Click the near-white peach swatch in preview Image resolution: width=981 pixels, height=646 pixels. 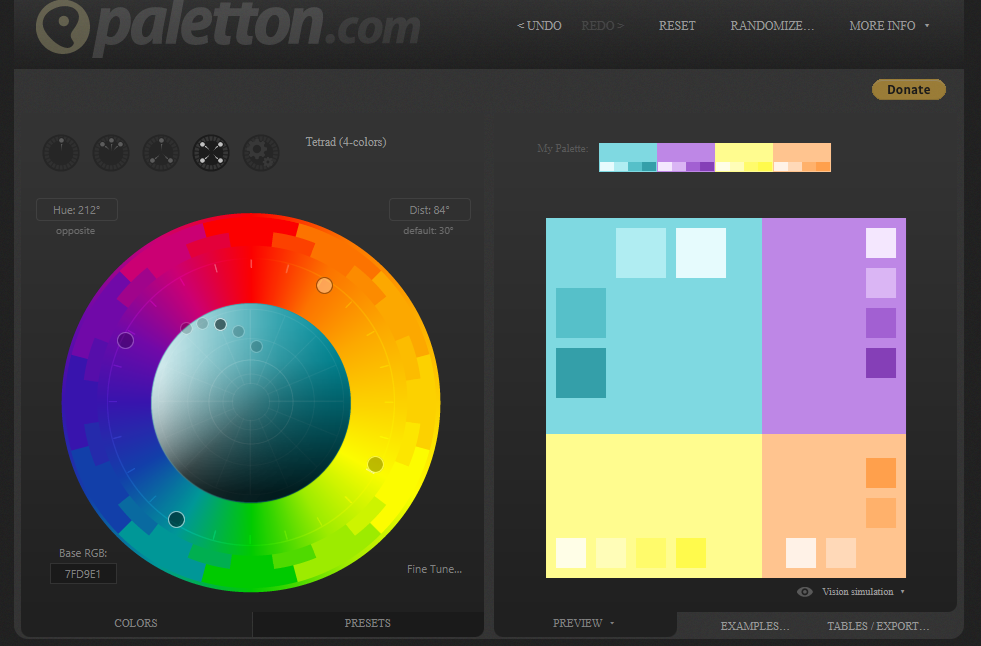click(x=801, y=553)
